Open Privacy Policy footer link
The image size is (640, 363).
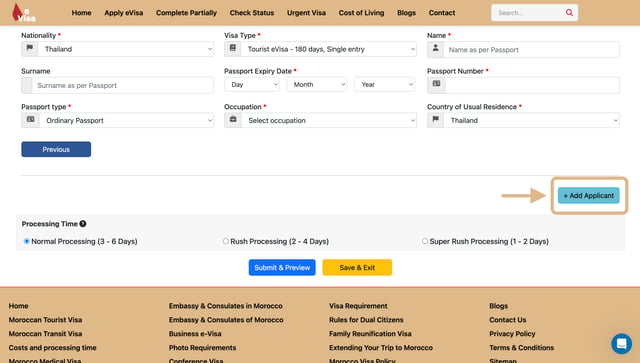pyautogui.click(x=512, y=334)
